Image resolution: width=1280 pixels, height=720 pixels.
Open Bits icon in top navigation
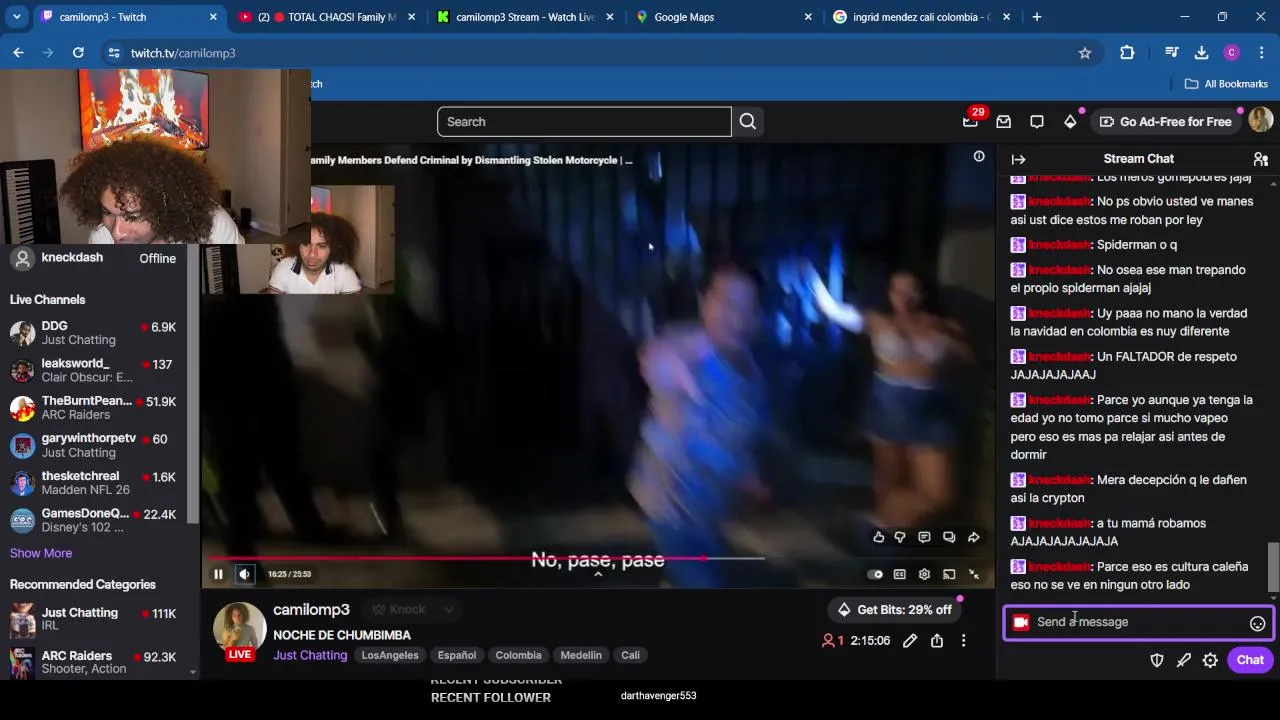[1070, 122]
